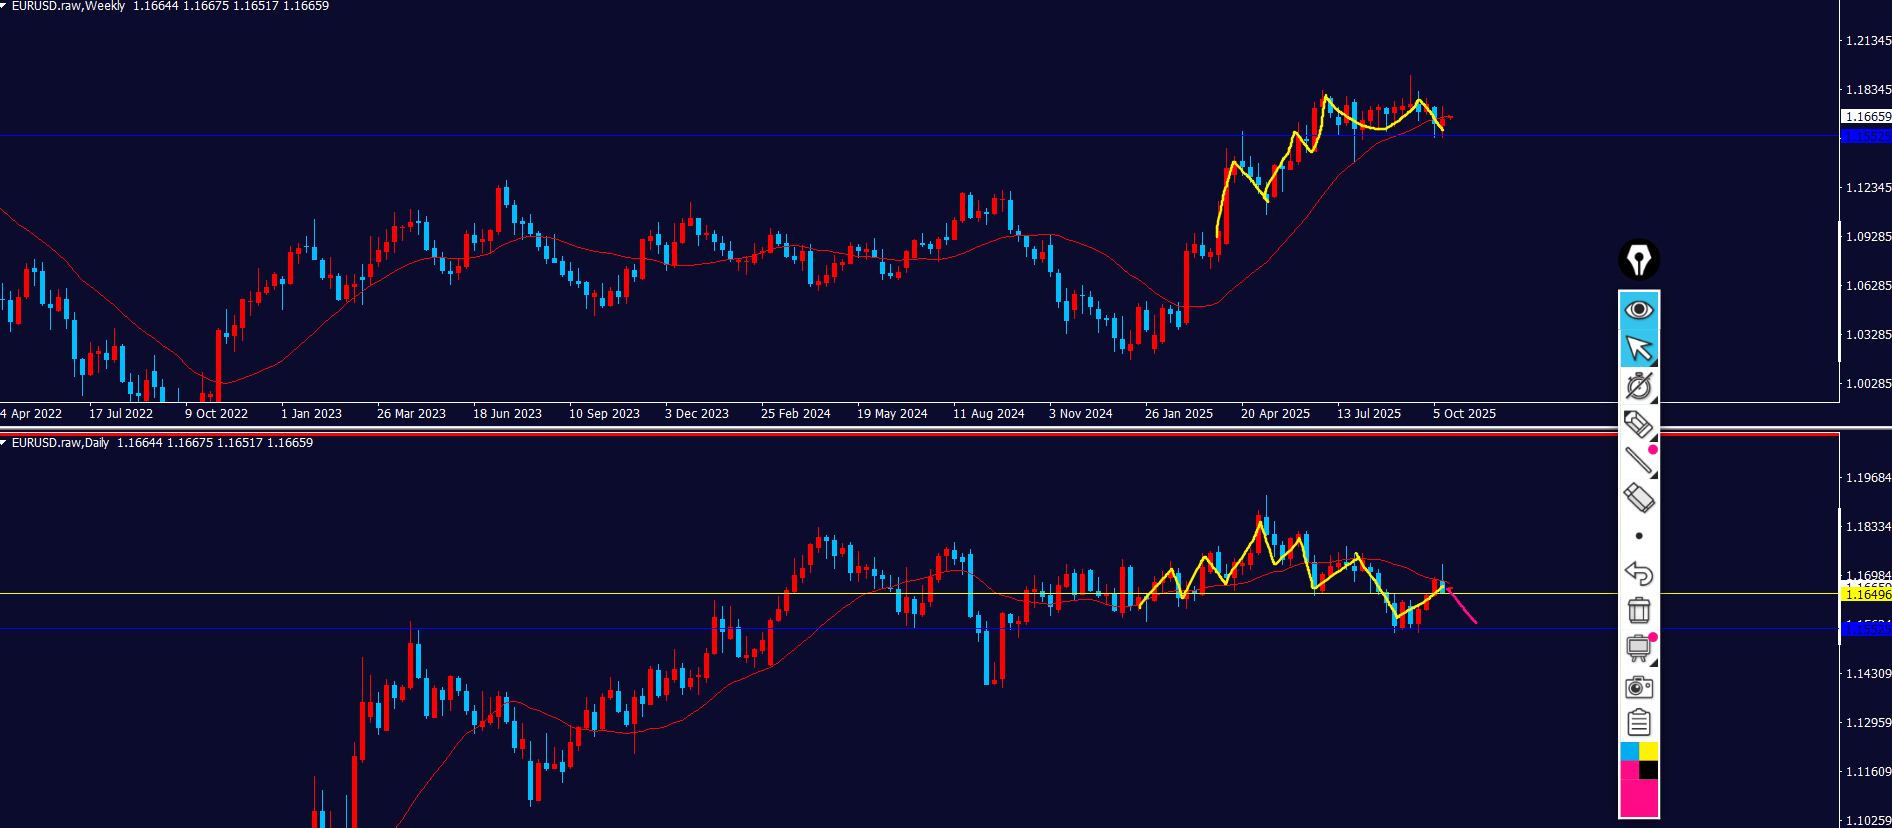The width and height of the screenshot is (1892, 828).
Task: Click the trash can clear icon
Action: click(x=1638, y=610)
